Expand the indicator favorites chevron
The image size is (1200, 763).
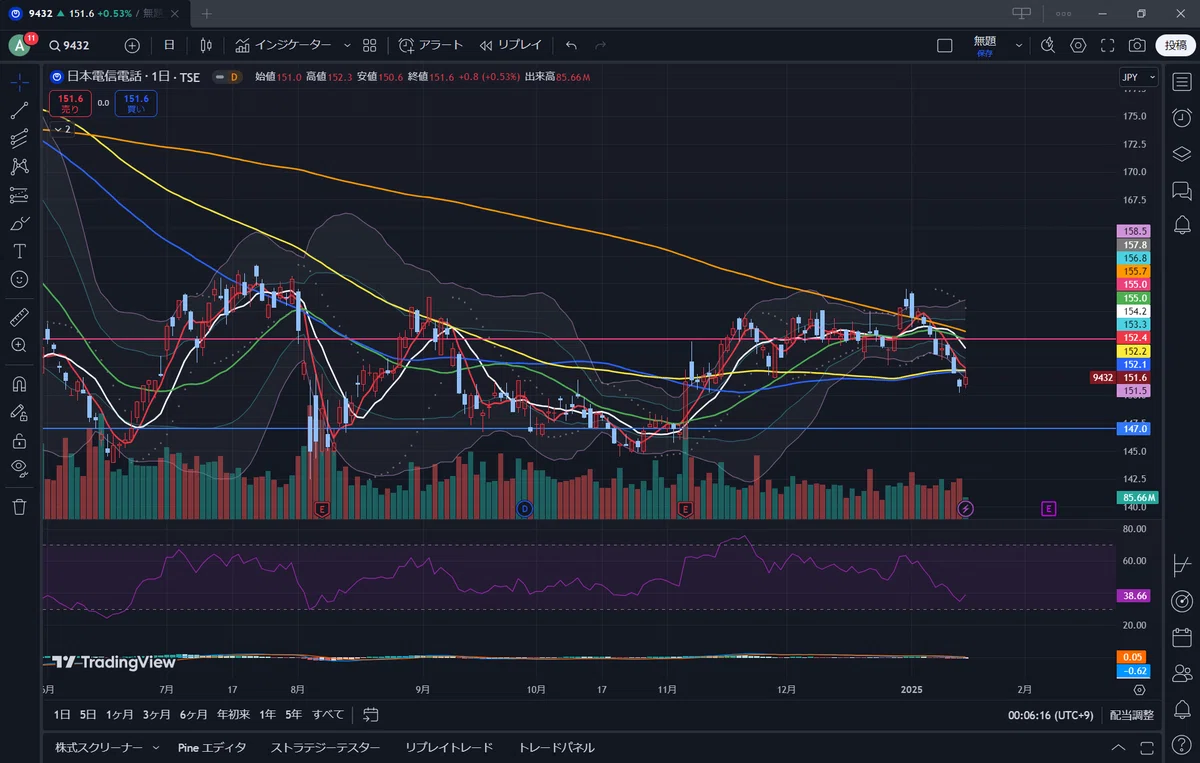tap(347, 45)
